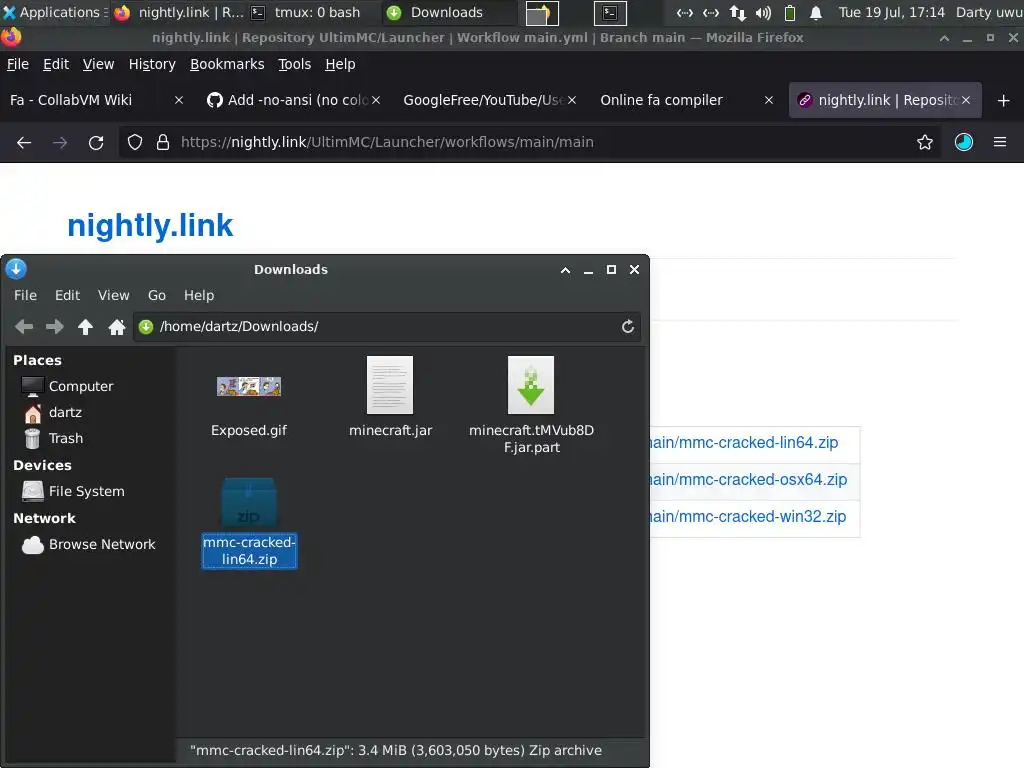Open Firefox File menu
Viewport: 1024px width, 768px height.
18,64
